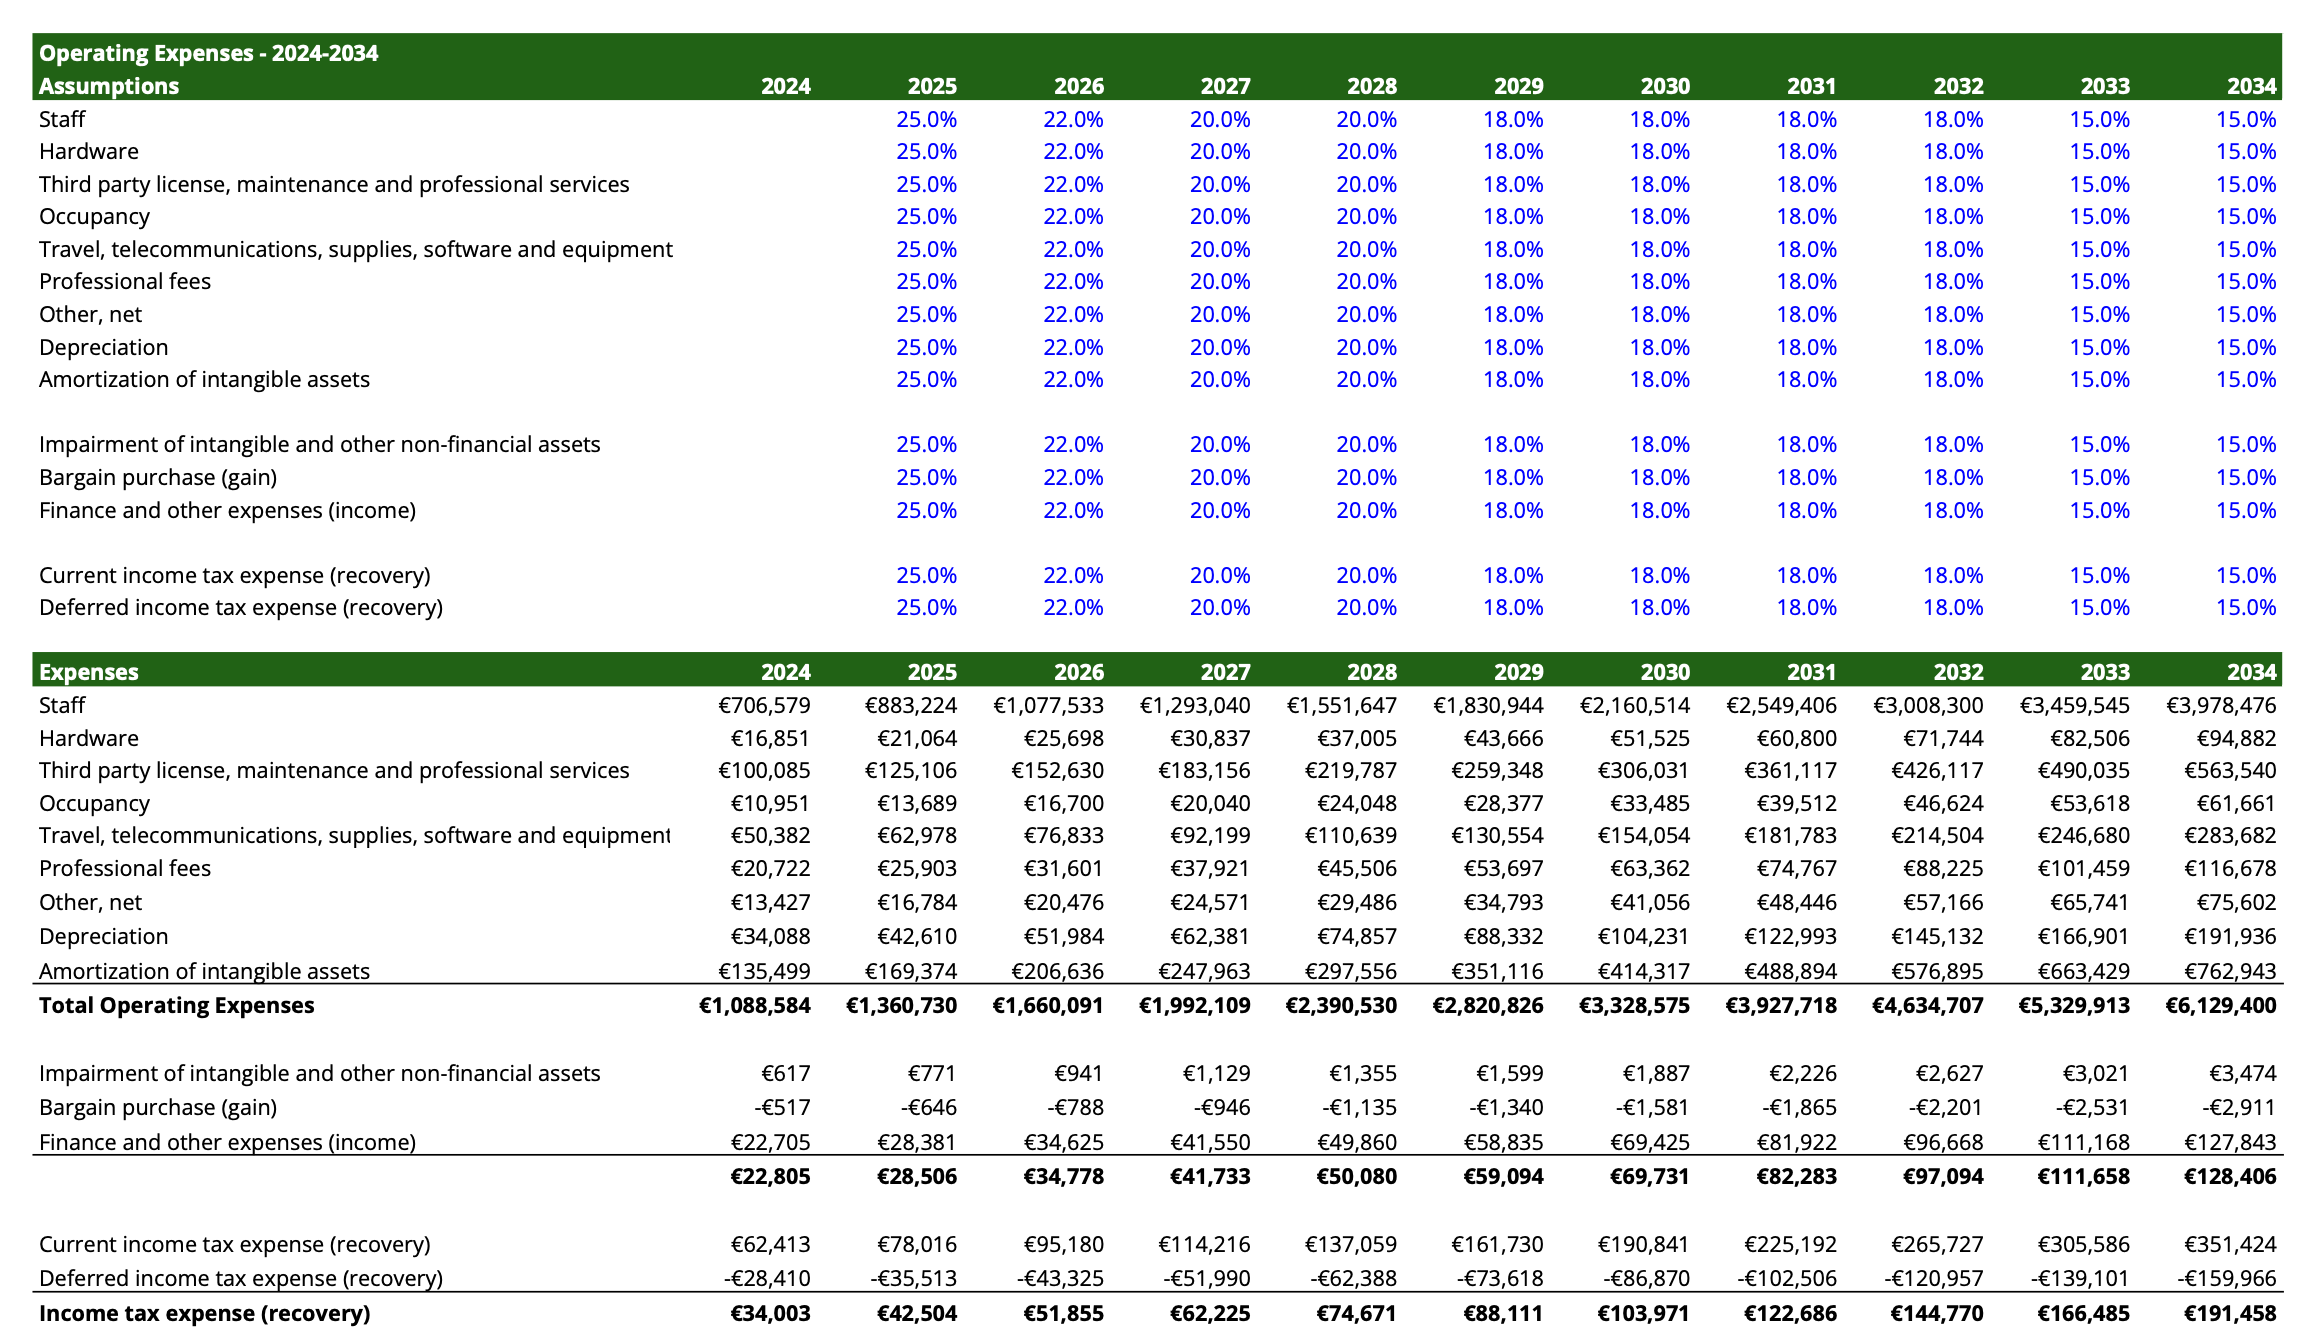Select the Assumptions header label
This screenshot has width=2318, height=1342.
coord(108,86)
